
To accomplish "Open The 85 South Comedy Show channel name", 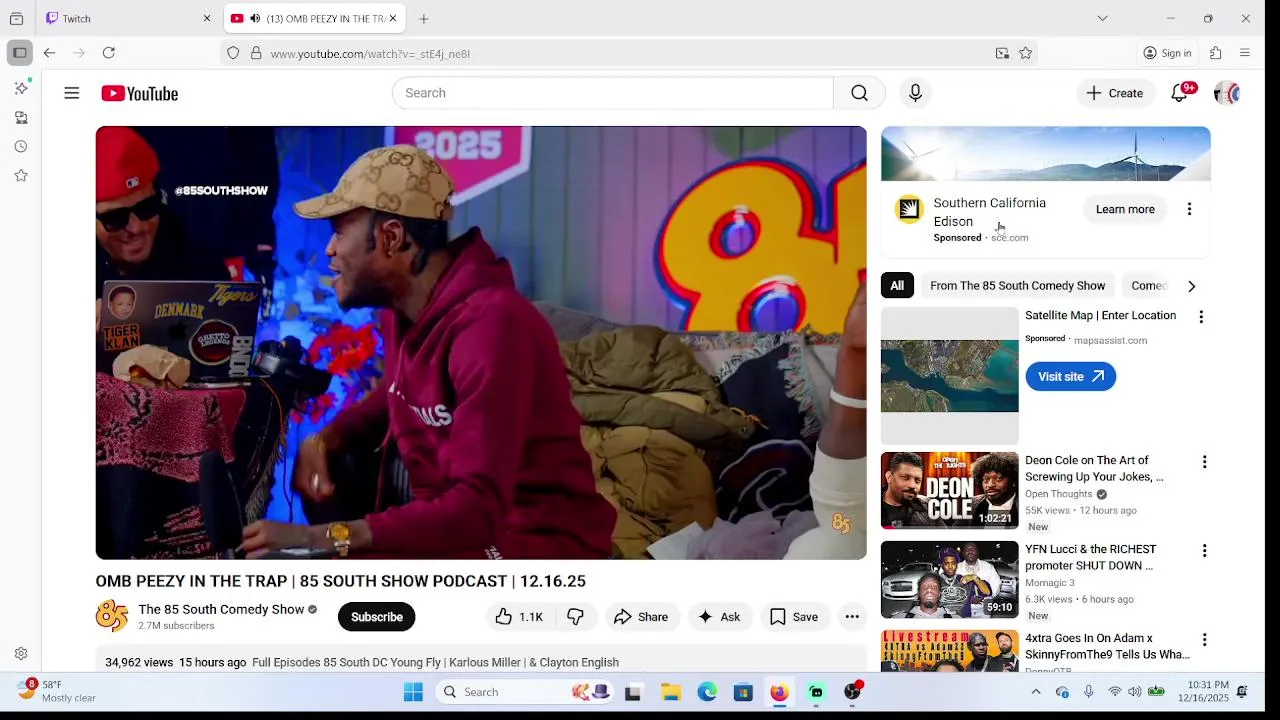I will point(221,609).
